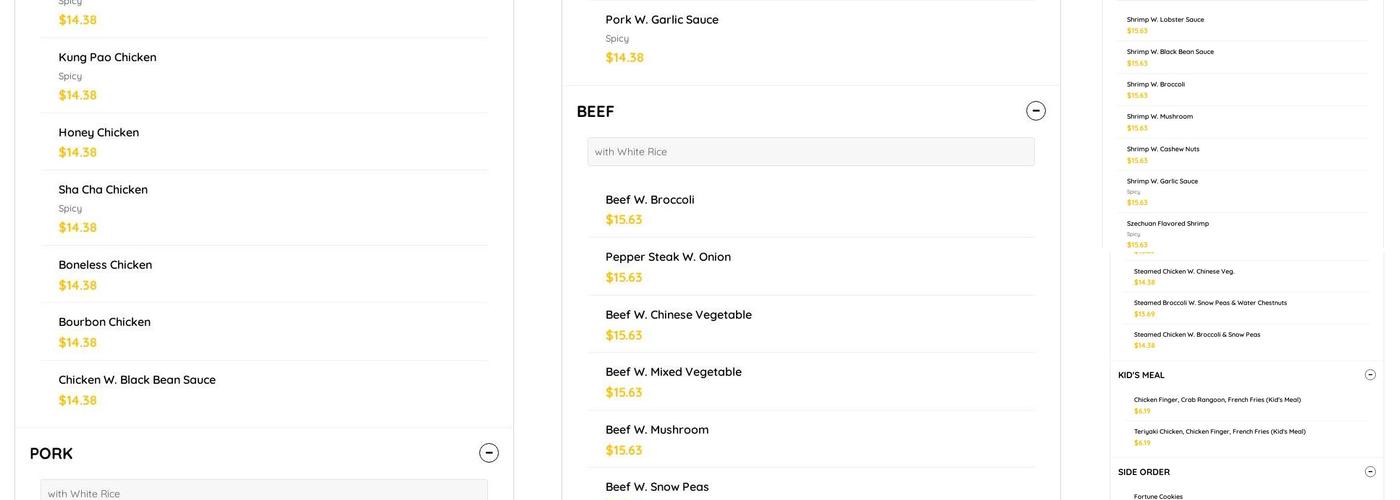Select Beef W. Mixed Vegetable
The height and width of the screenshot is (500, 1400).
(x=673, y=372)
